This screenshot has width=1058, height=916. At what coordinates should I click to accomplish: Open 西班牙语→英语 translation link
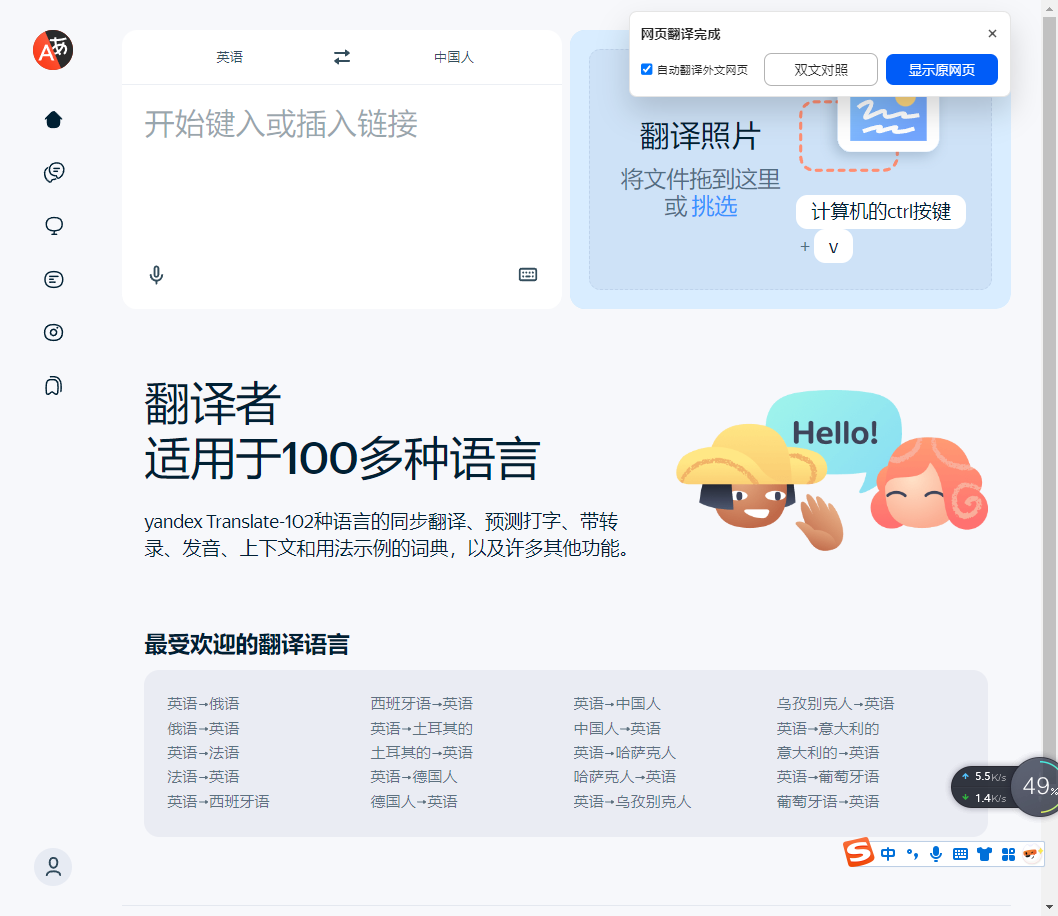click(x=422, y=704)
